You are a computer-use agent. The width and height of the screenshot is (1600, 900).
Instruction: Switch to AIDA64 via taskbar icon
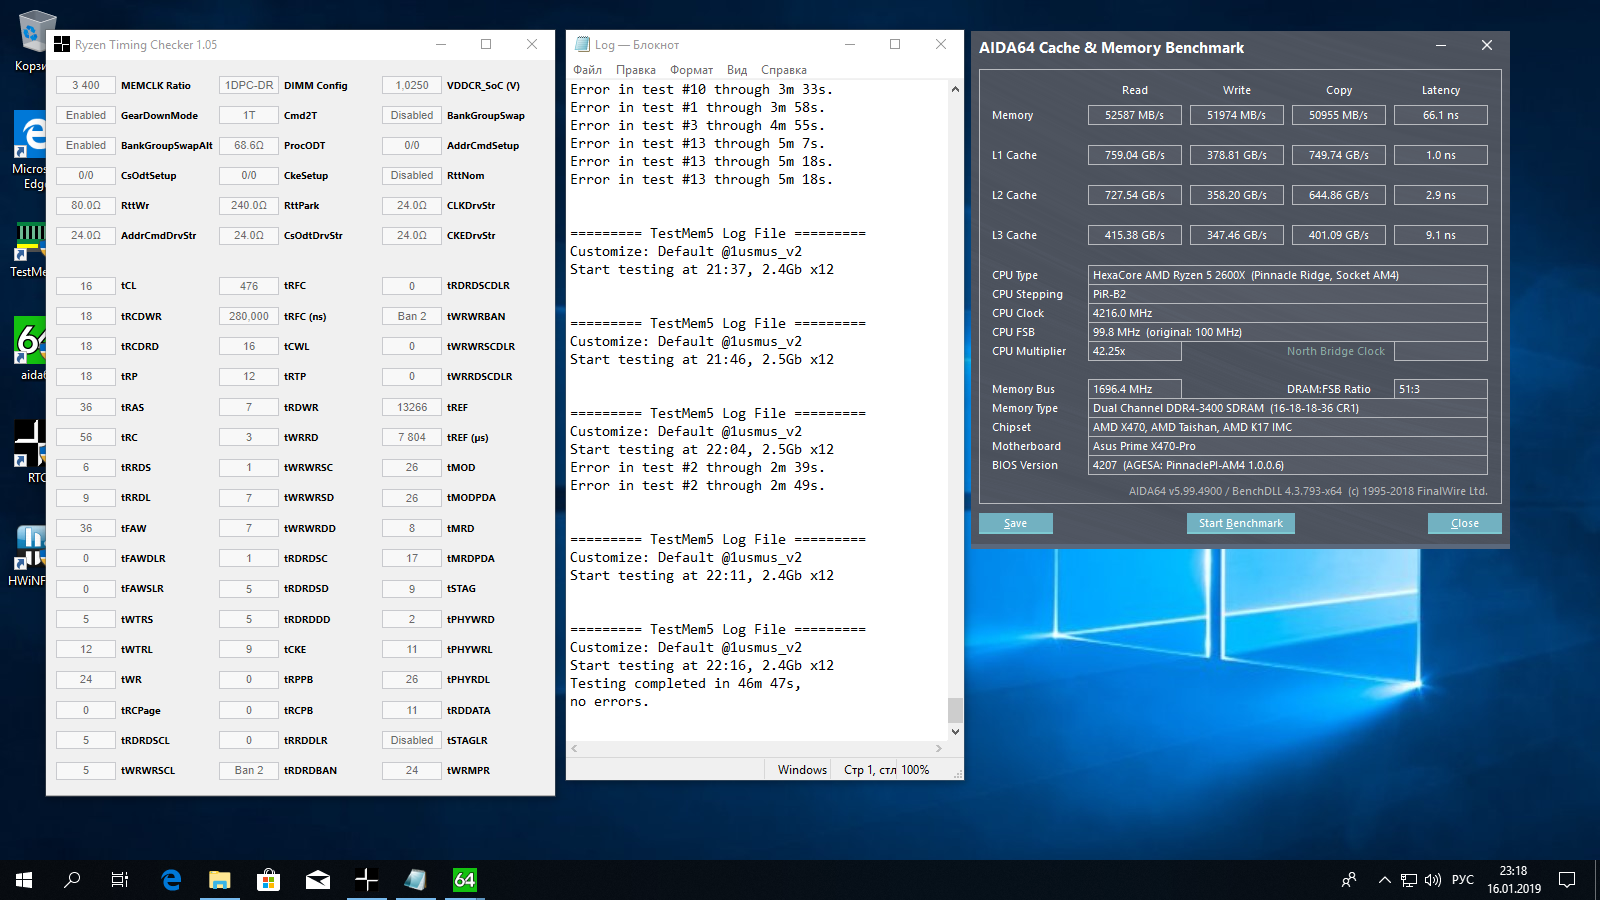[x=464, y=880]
